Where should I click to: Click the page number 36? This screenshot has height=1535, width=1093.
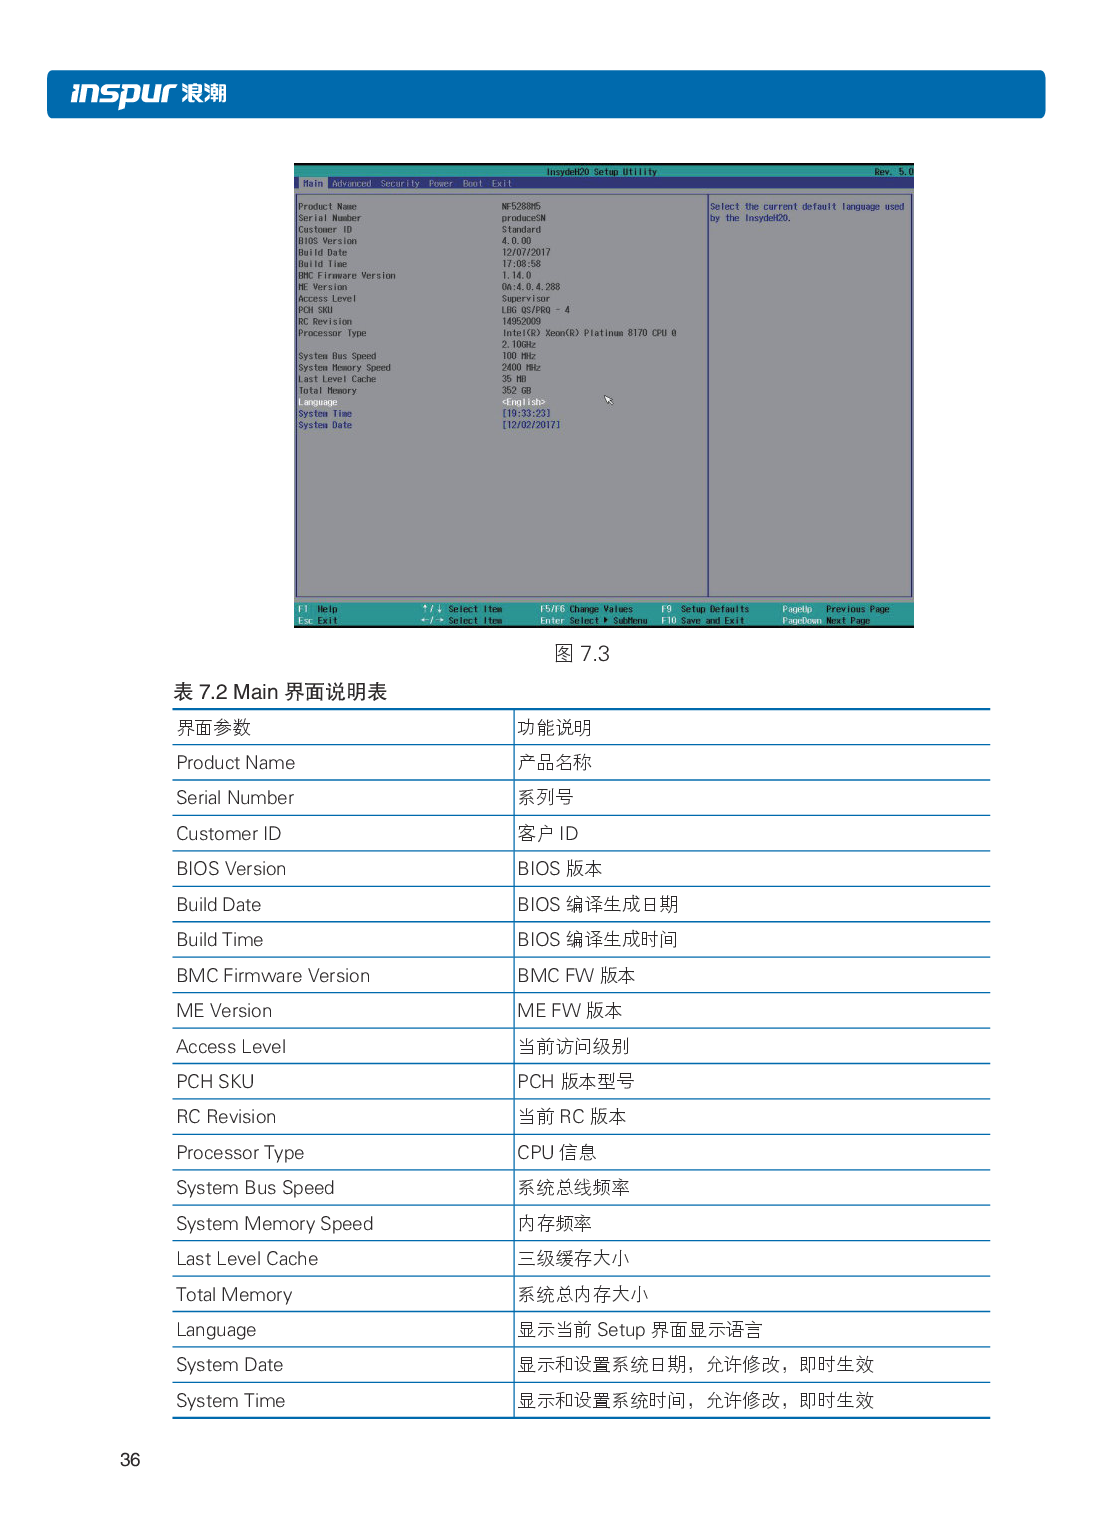[130, 1460]
